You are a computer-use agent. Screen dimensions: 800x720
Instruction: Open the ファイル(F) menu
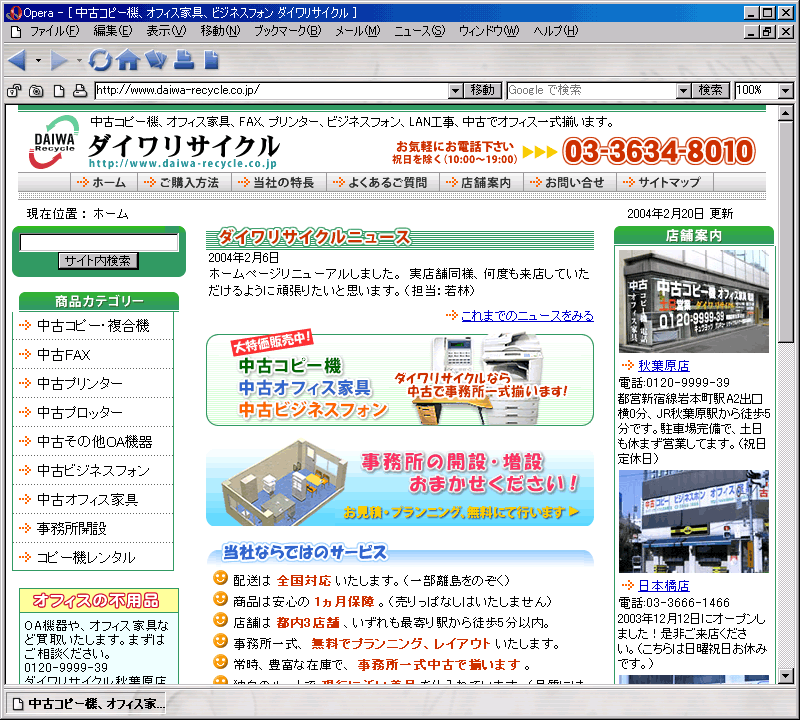[x=55, y=32]
